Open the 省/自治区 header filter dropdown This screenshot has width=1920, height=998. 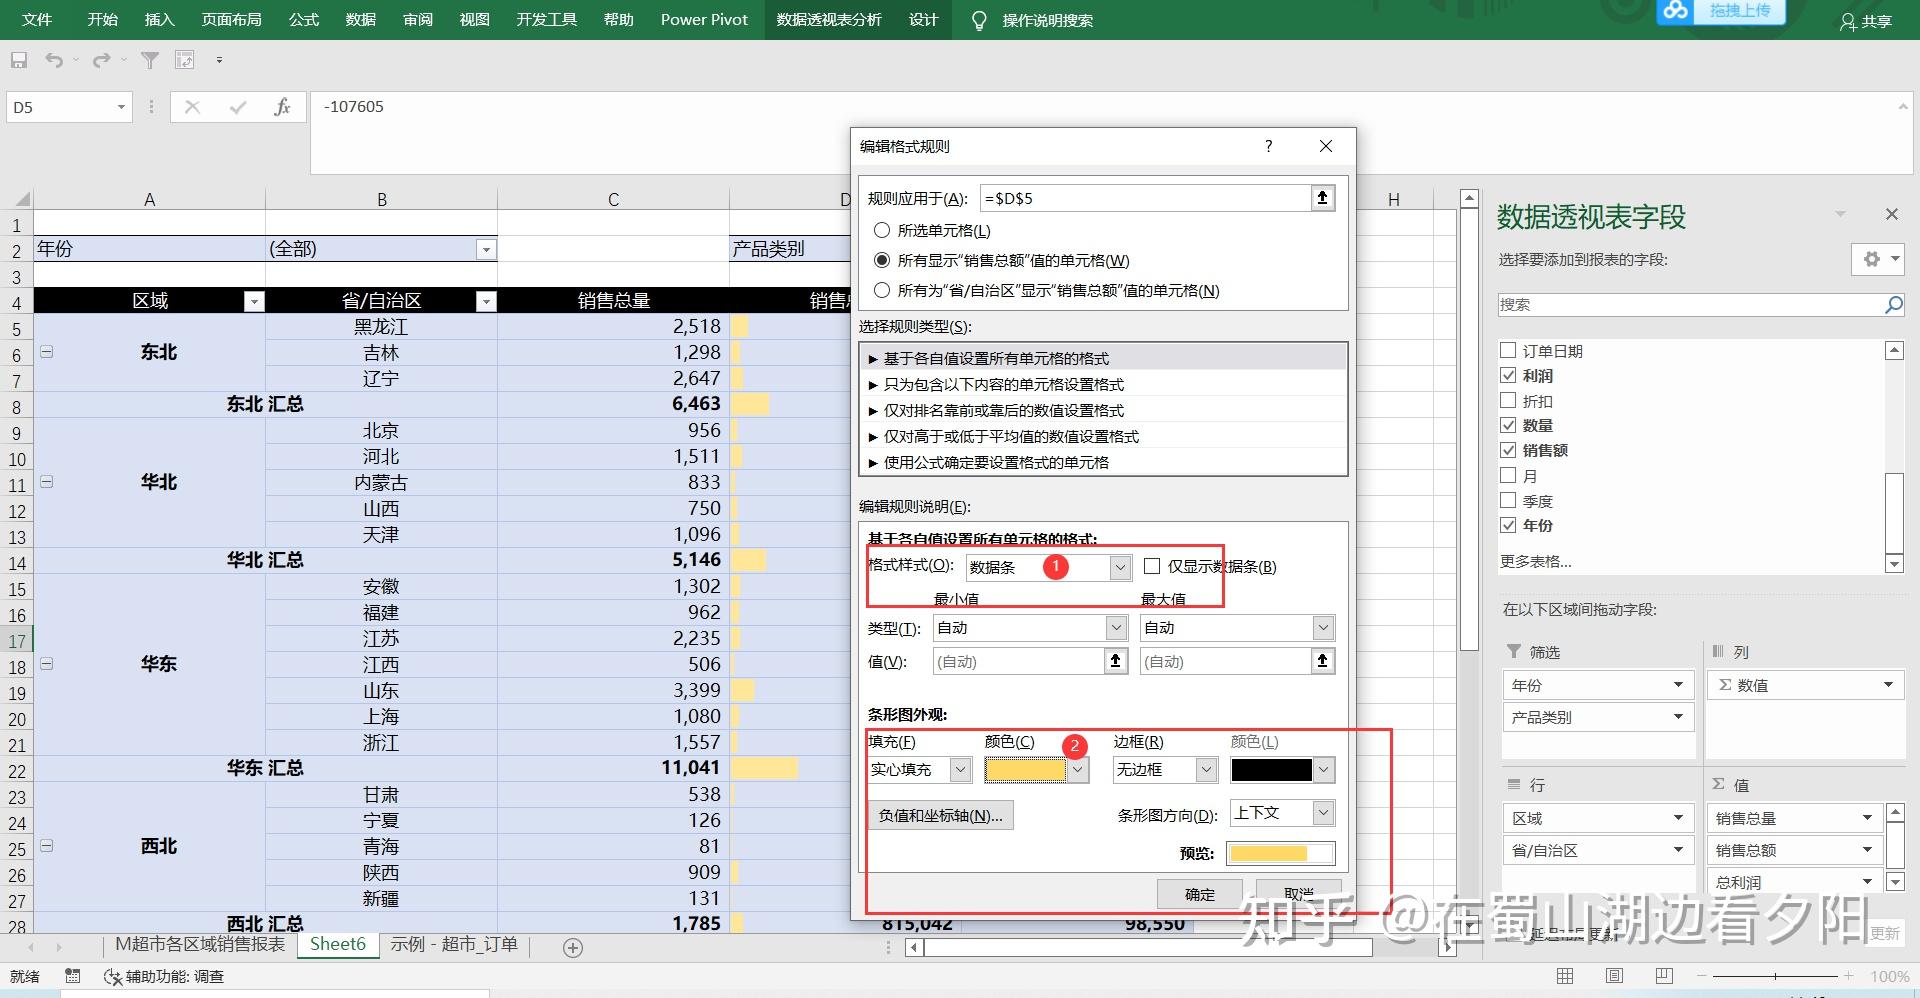(486, 301)
